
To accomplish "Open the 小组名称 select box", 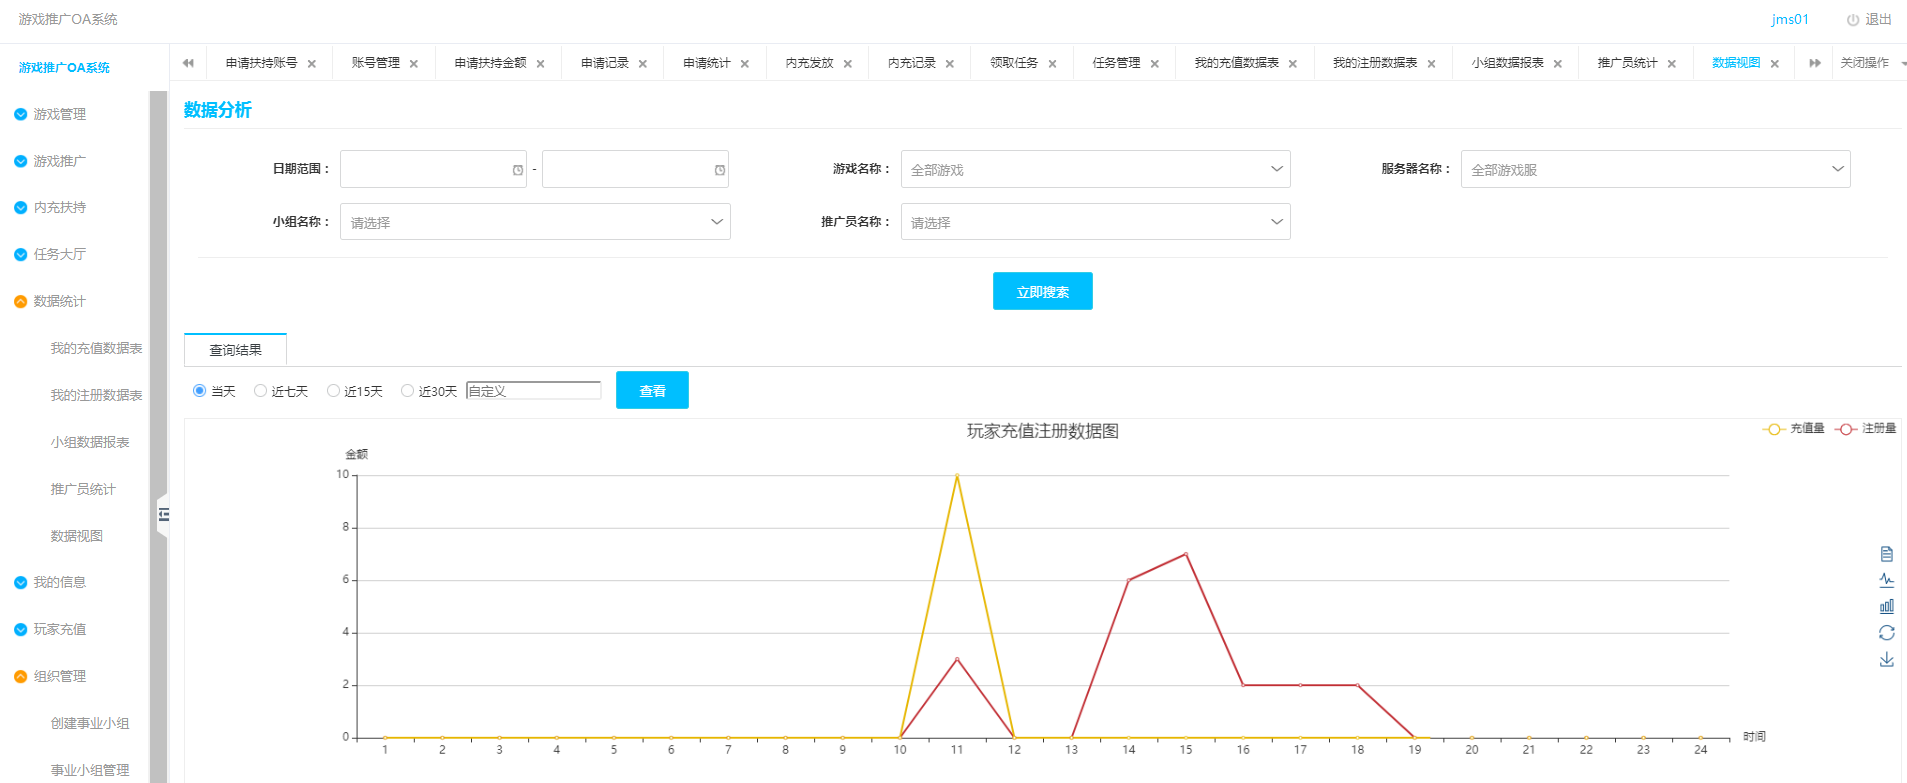I will tap(535, 222).
